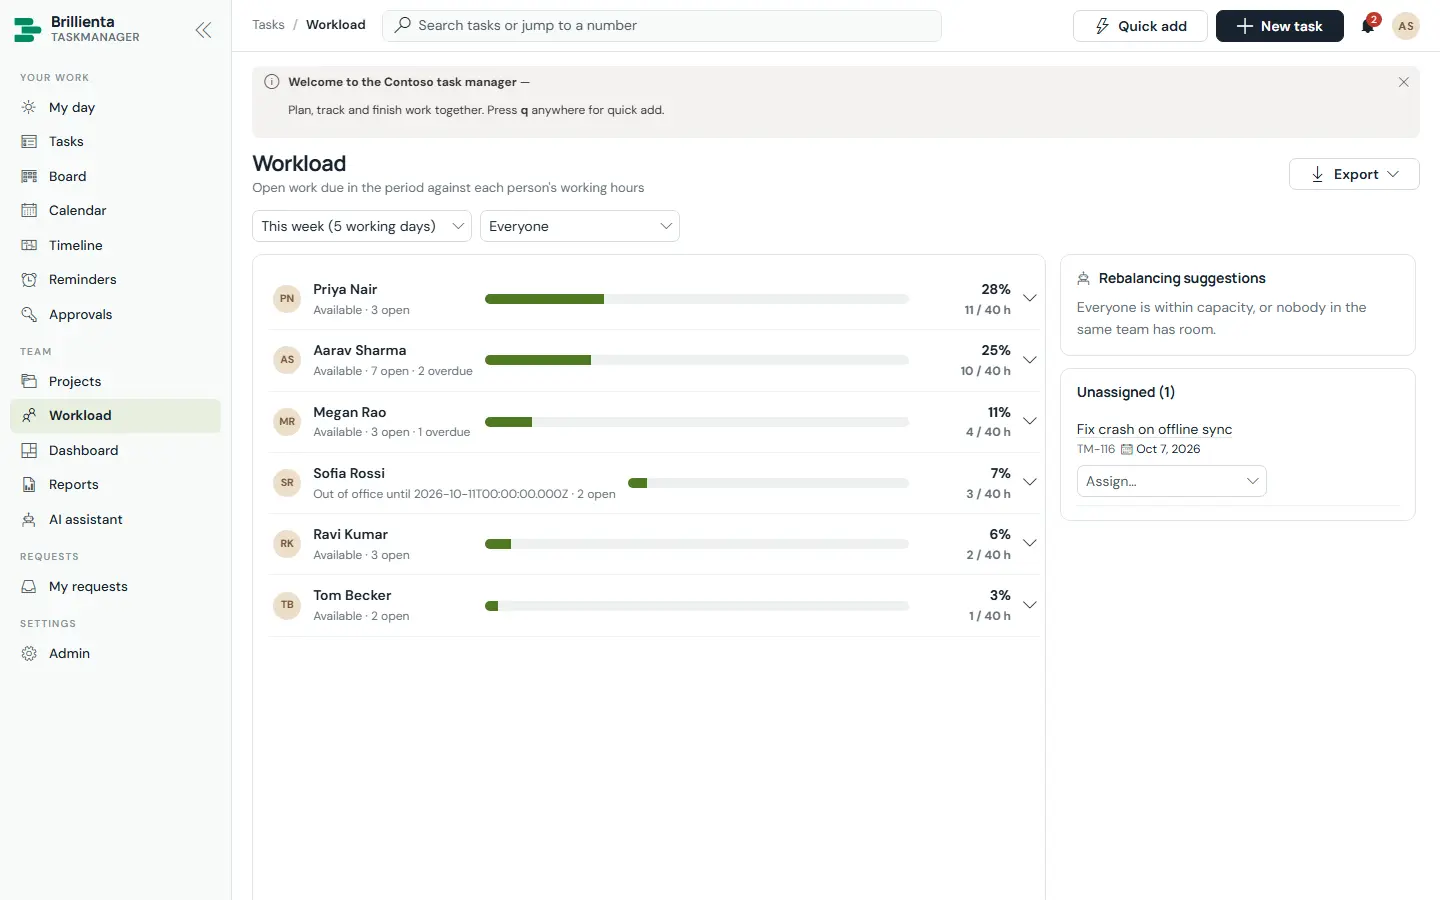The width and height of the screenshot is (1440, 900).
Task: Open the Export dropdown button
Action: (x=1354, y=174)
